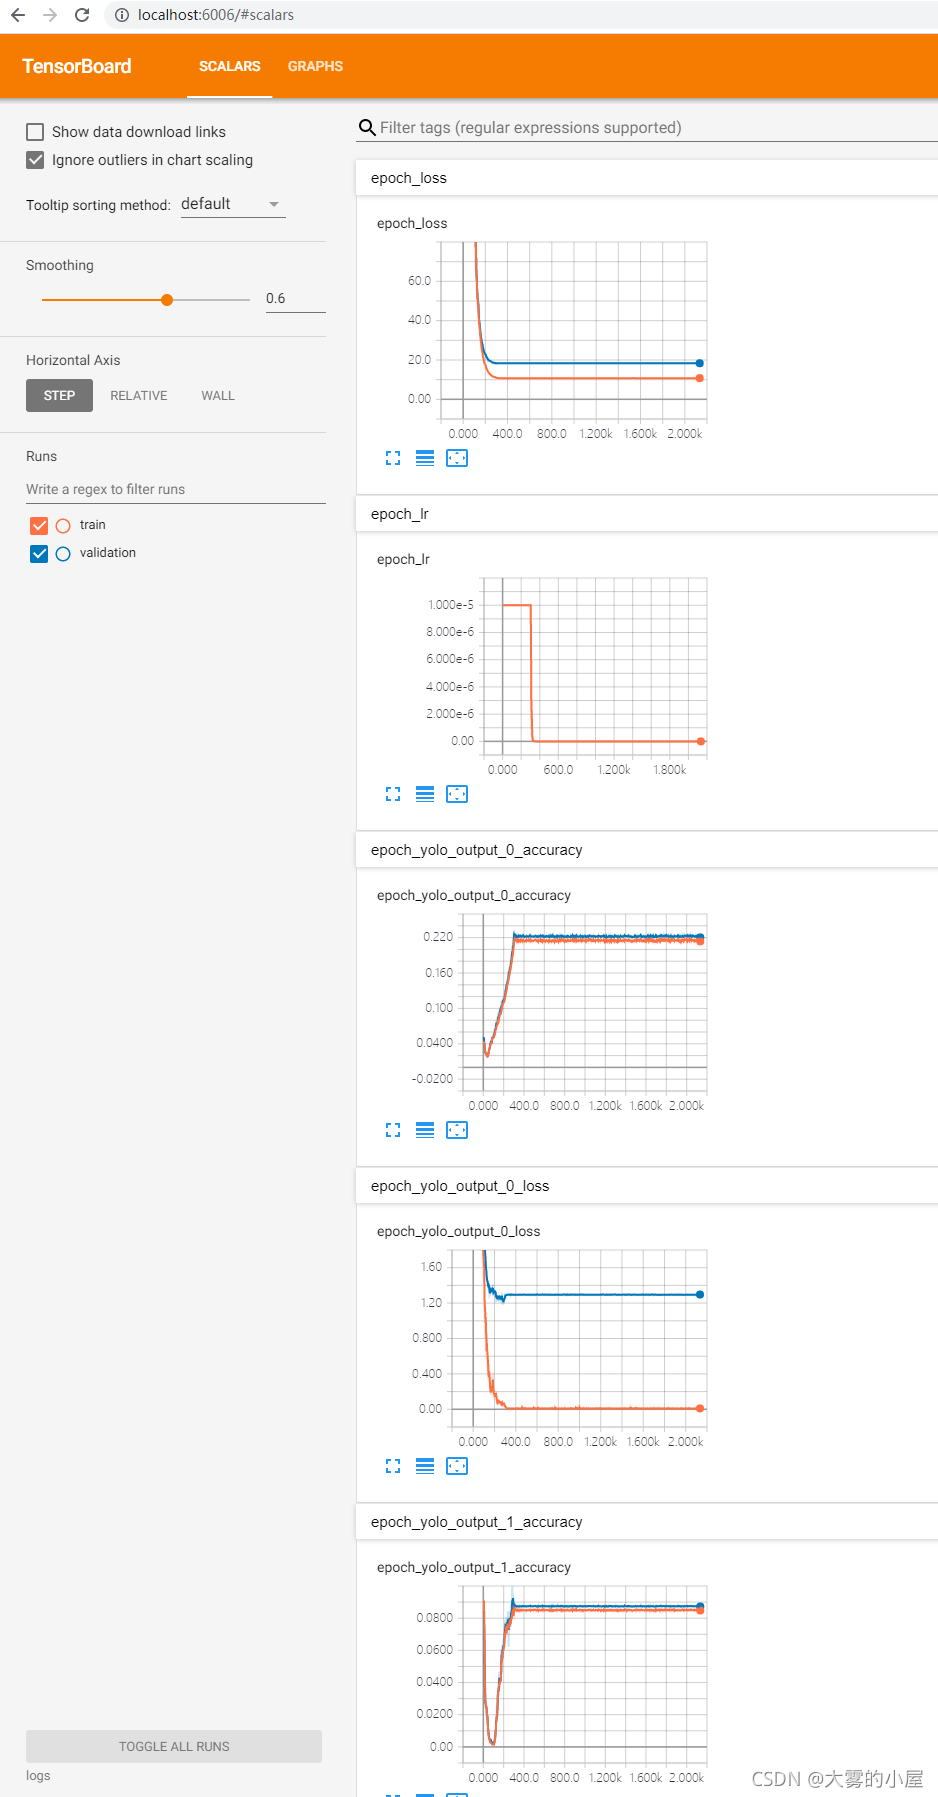Image resolution: width=938 pixels, height=1797 pixels.
Task: Collapse the epoch_yolo_output_1_accuracy section header
Action: coord(647,1522)
